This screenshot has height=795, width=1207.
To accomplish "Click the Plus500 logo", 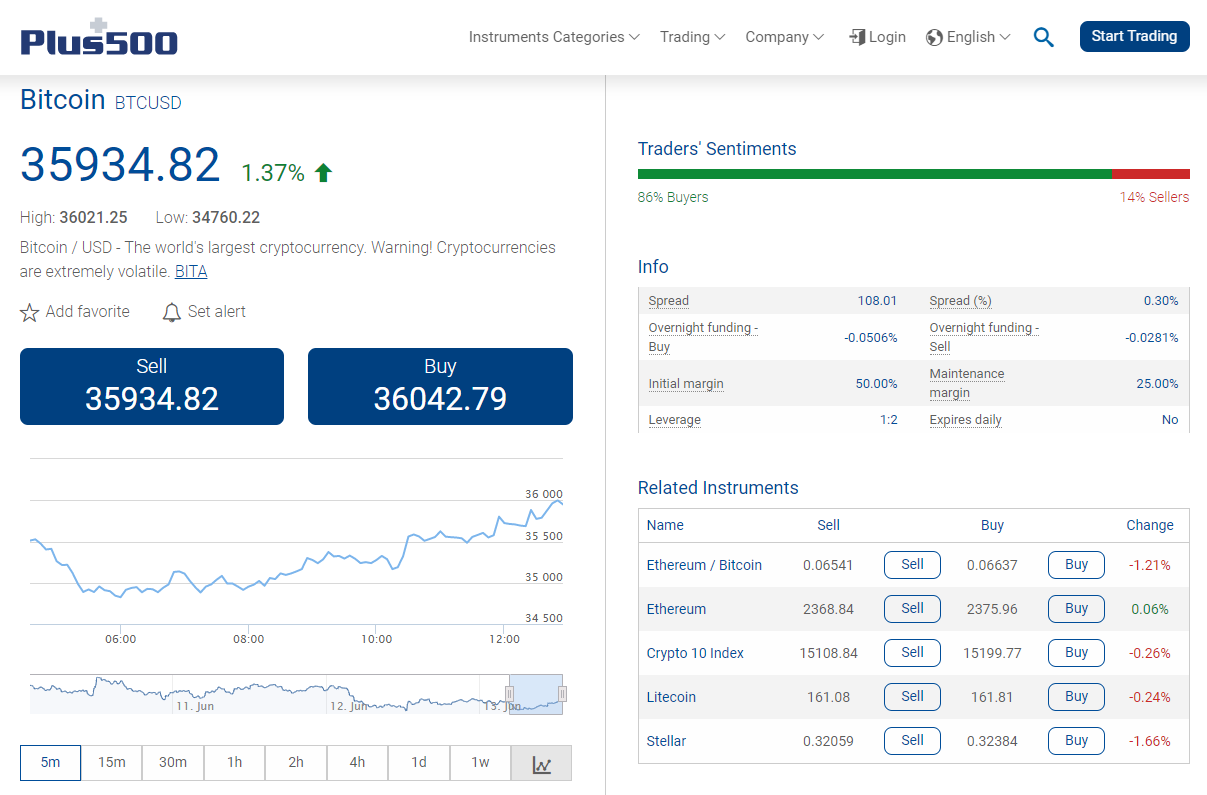I will (x=99, y=37).
